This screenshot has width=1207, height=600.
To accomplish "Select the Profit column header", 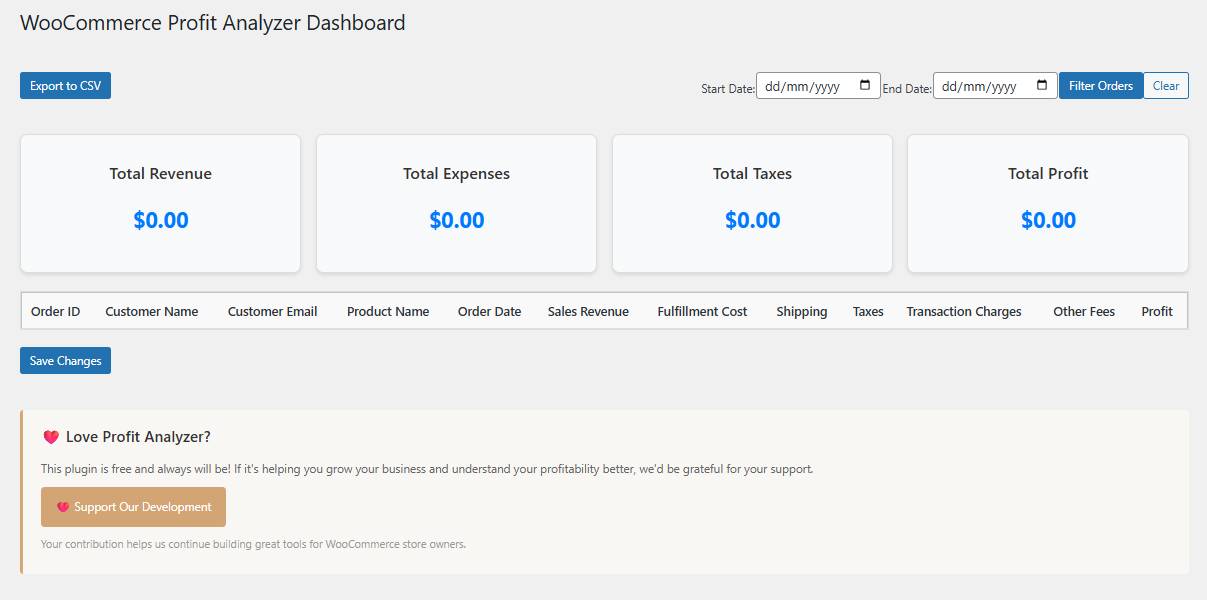I will click(x=1156, y=311).
